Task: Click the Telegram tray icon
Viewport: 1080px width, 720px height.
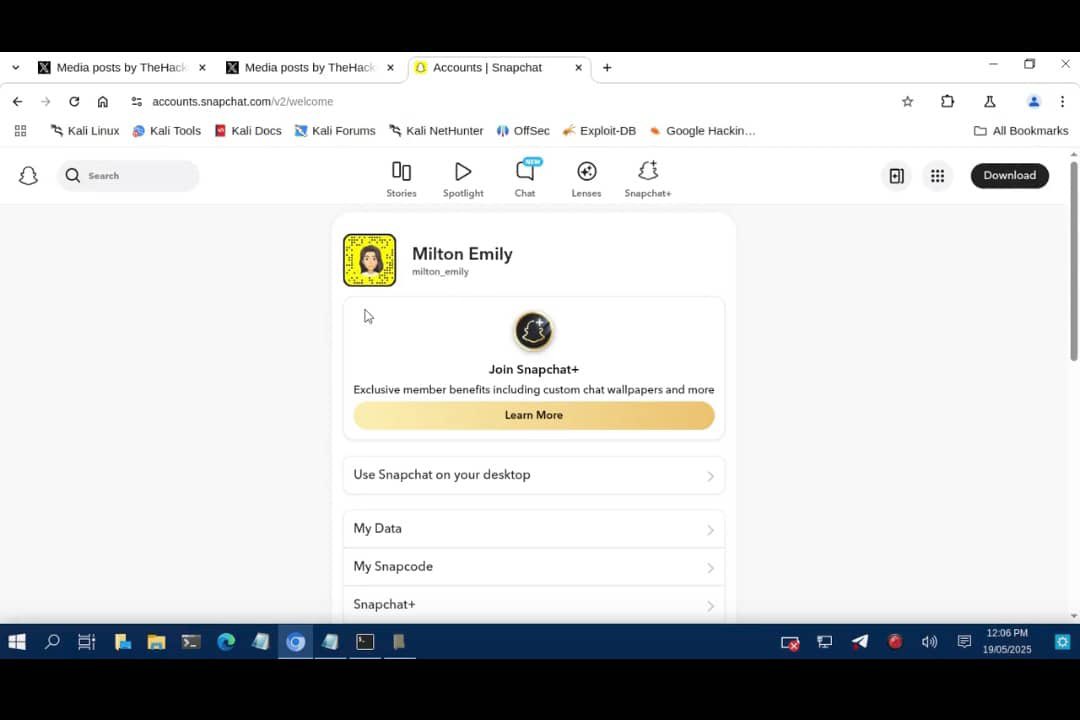Action: coord(860,642)
